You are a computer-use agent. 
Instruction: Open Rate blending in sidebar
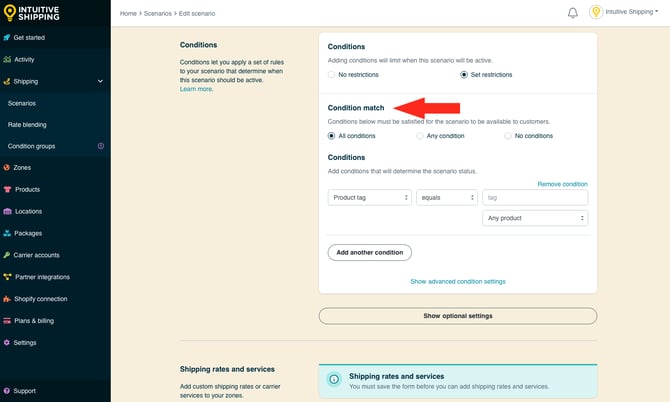tap(27, 124)
